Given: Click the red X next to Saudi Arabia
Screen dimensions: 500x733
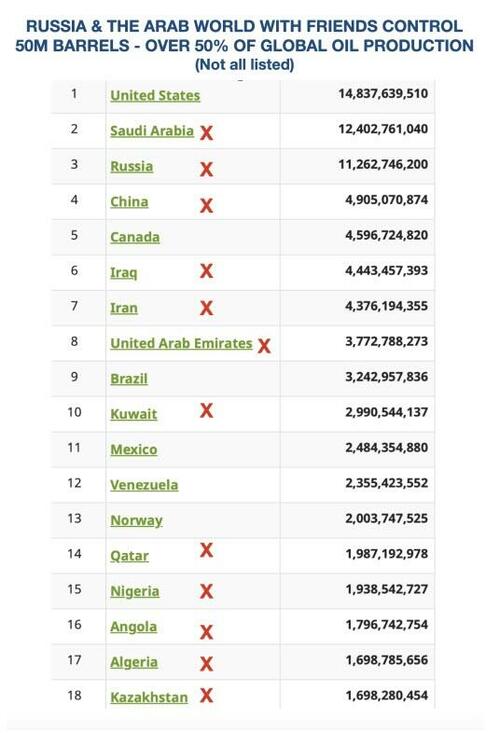Looking at the screenshot, I should [x=207, y=133].
